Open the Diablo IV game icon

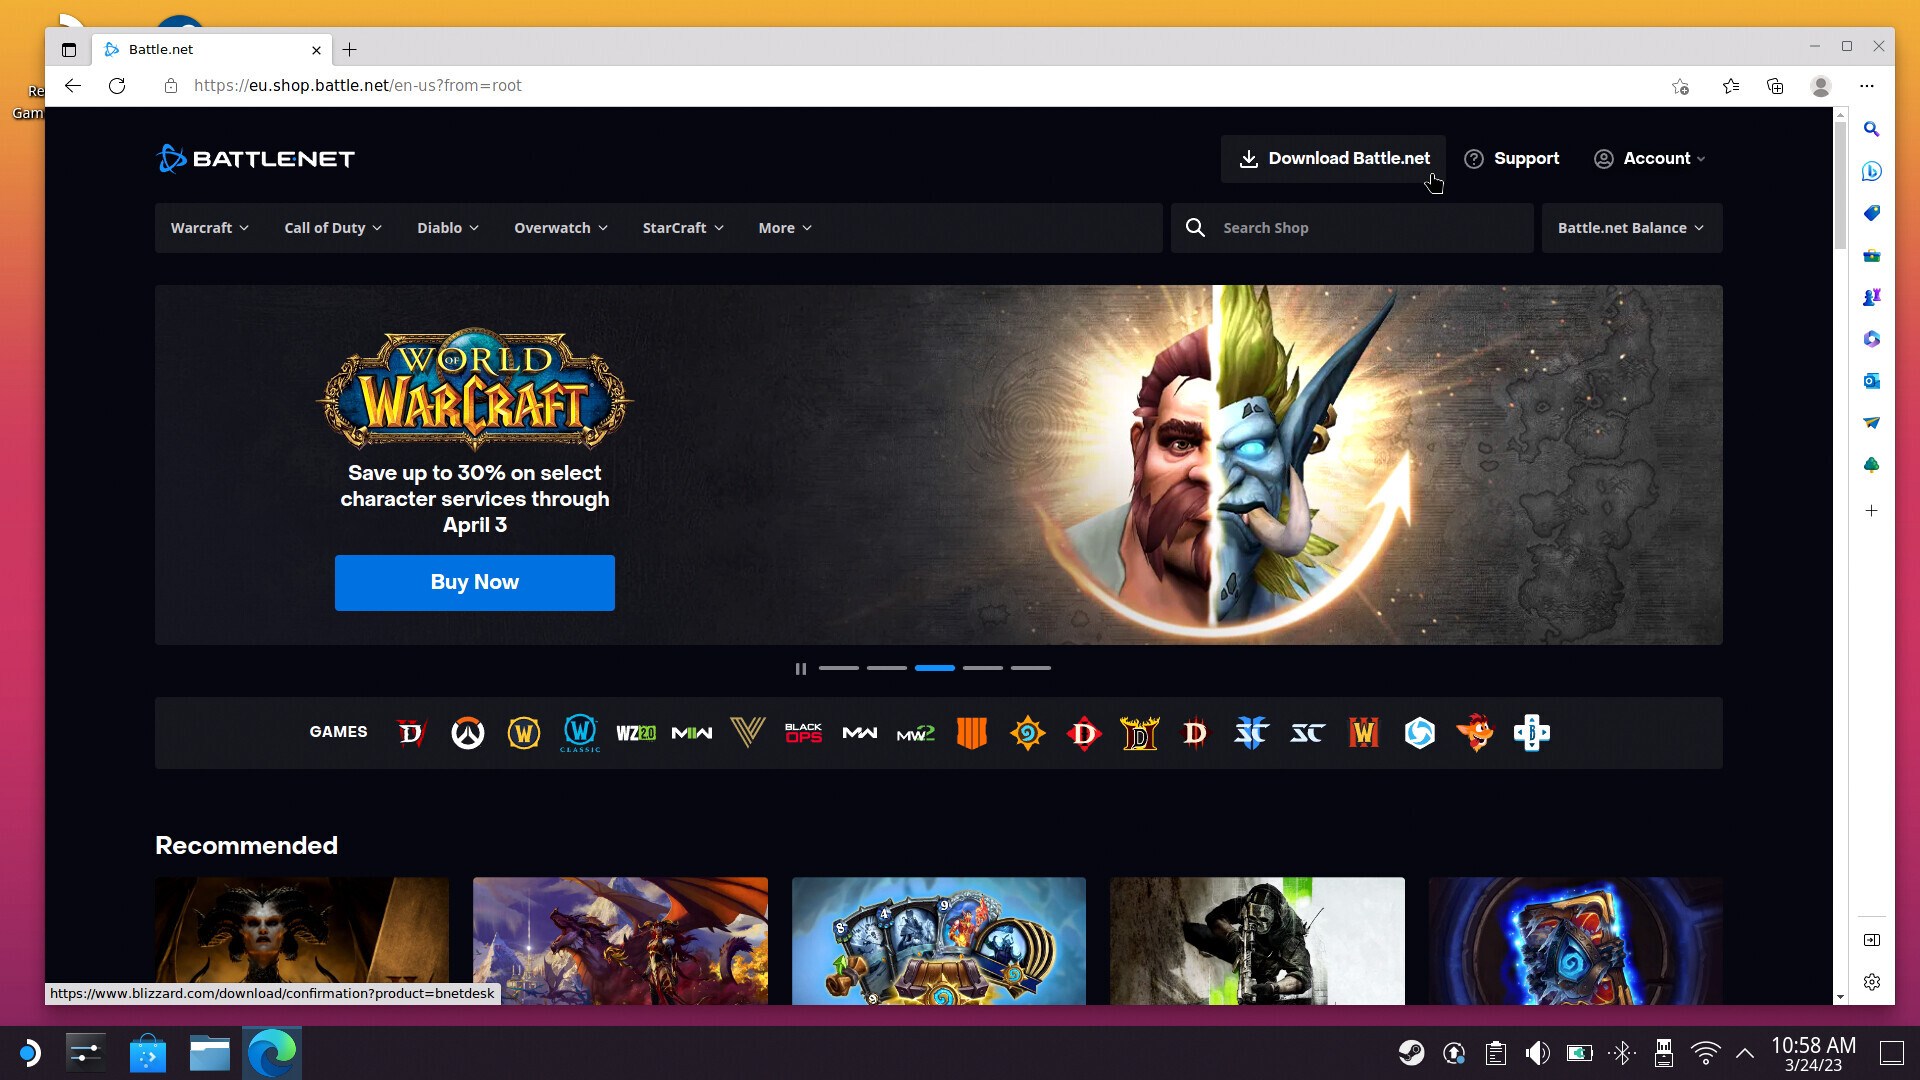411,733
